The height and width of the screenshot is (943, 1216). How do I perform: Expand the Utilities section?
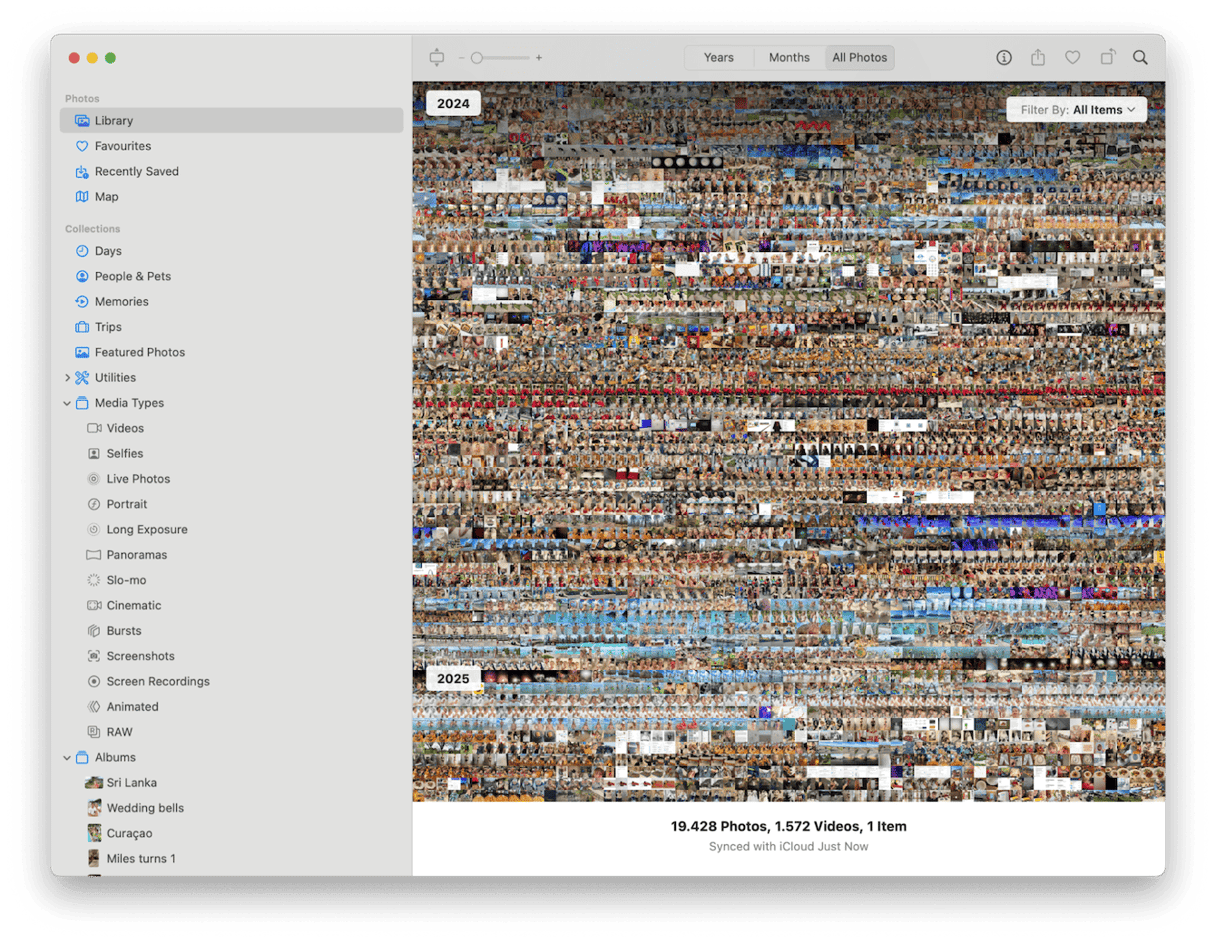[68, 378]
